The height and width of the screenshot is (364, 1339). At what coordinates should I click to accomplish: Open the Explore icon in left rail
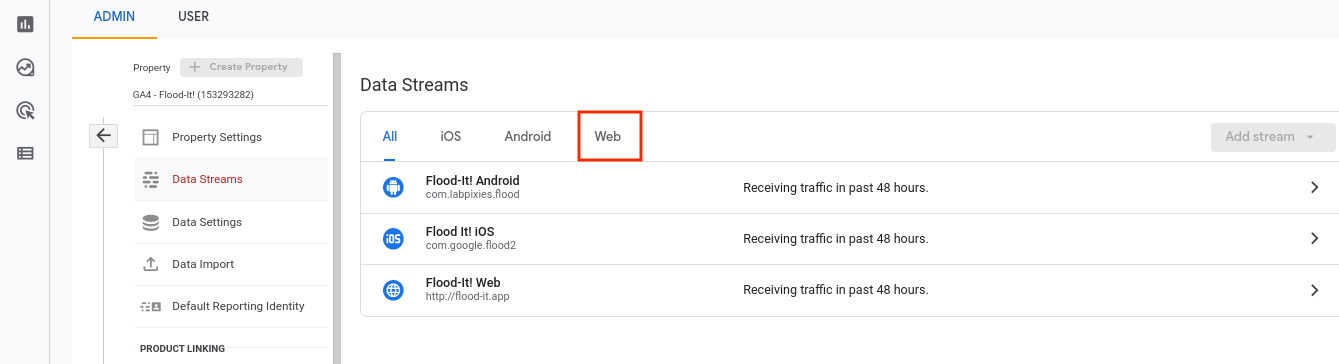[x=25, y=67]
